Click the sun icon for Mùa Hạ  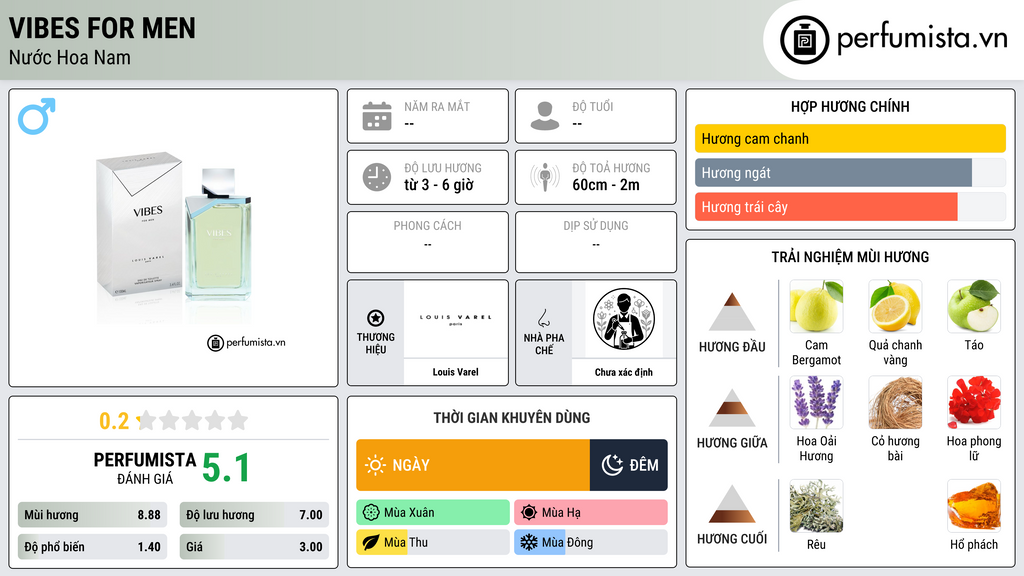tap(529, 513)
